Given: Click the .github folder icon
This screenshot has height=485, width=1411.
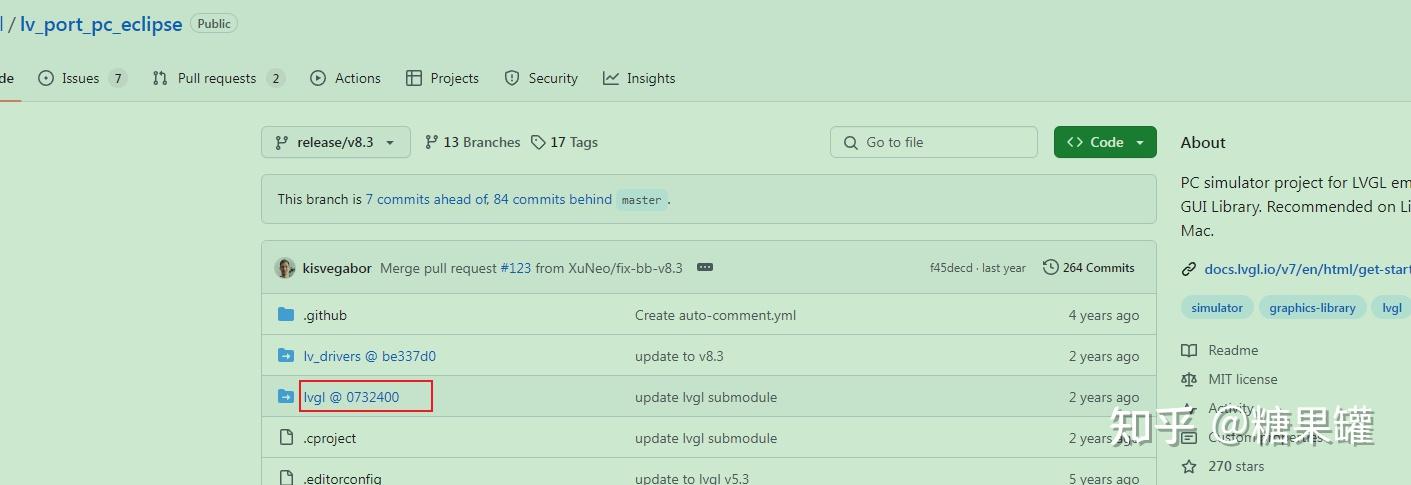Looking at the screenshot, I should coord(286,315).
